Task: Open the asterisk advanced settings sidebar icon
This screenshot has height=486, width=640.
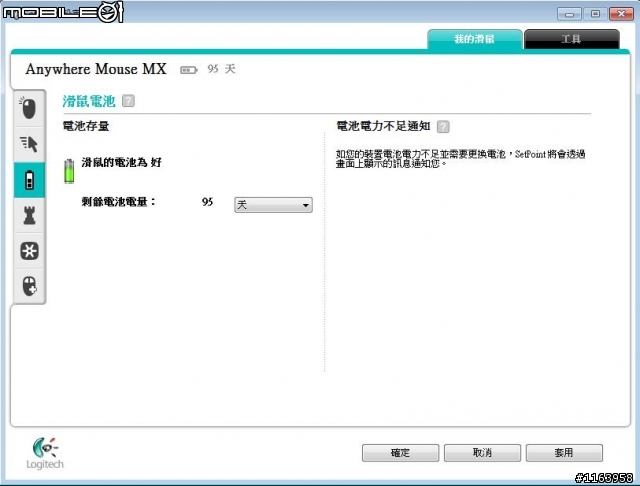Action: [29, 251]
